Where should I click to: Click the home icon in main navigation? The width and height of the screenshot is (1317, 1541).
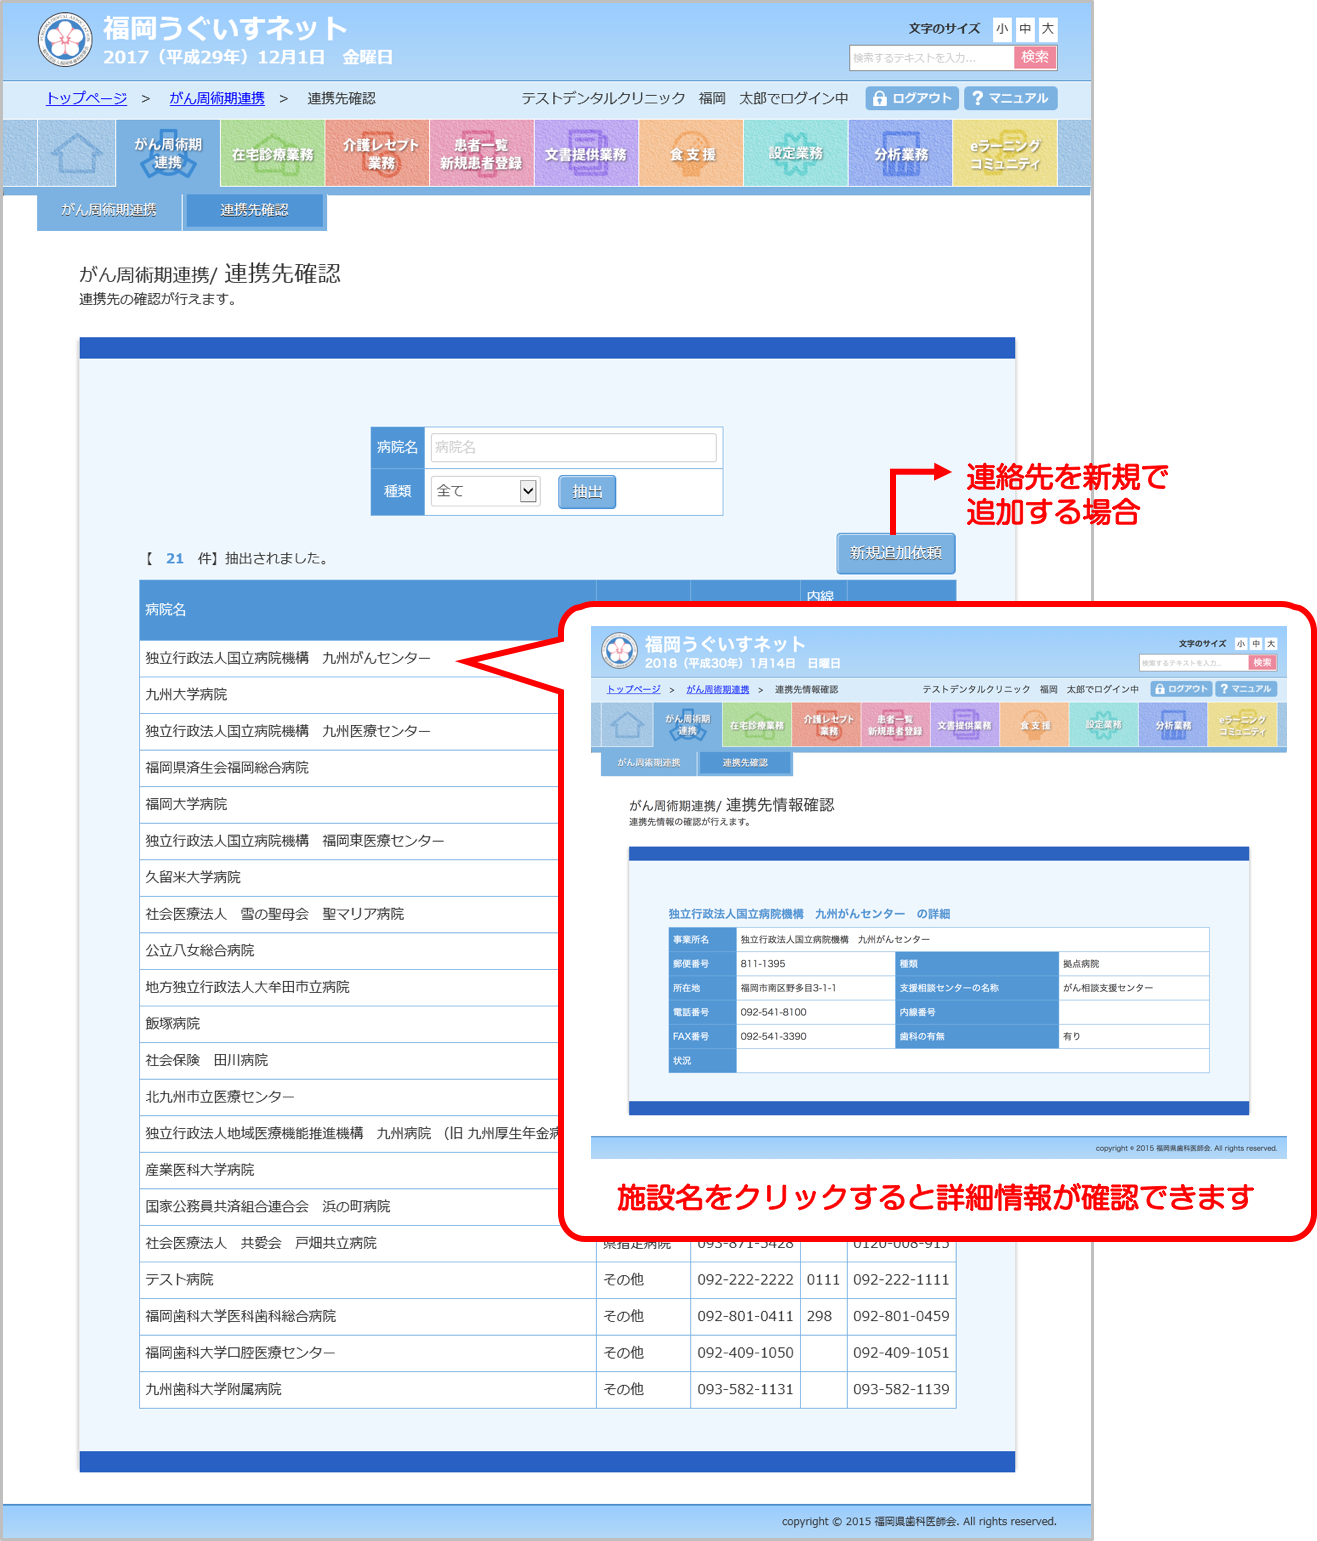click(x=77, y=154)
